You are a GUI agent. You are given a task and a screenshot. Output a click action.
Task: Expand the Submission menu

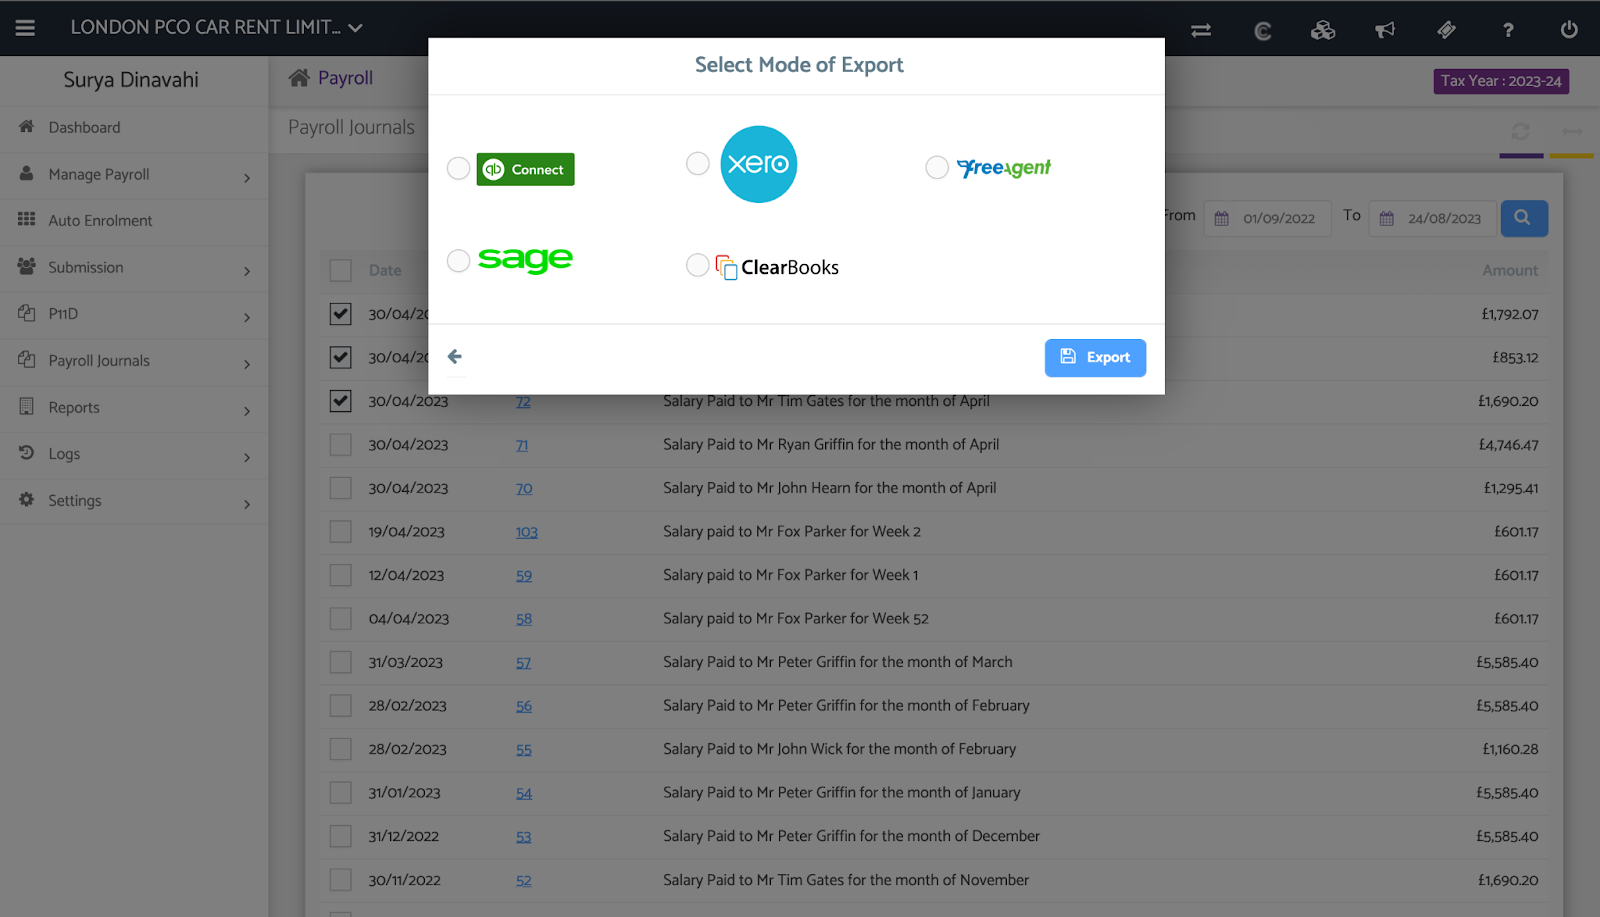[x=134, y=268]
